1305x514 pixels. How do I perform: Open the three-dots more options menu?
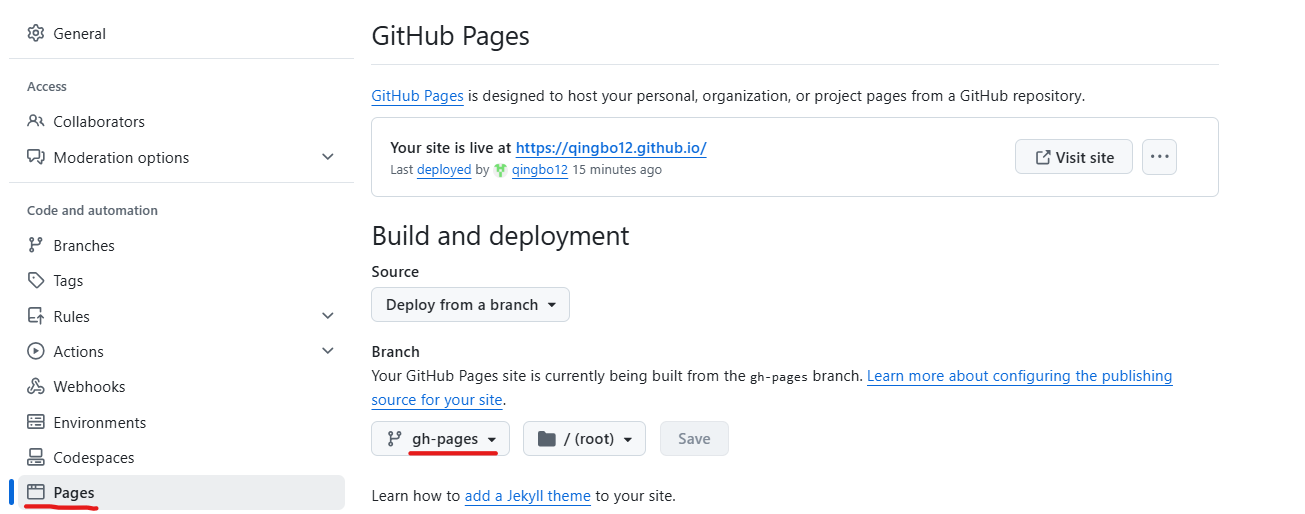tap(1159, 157)
